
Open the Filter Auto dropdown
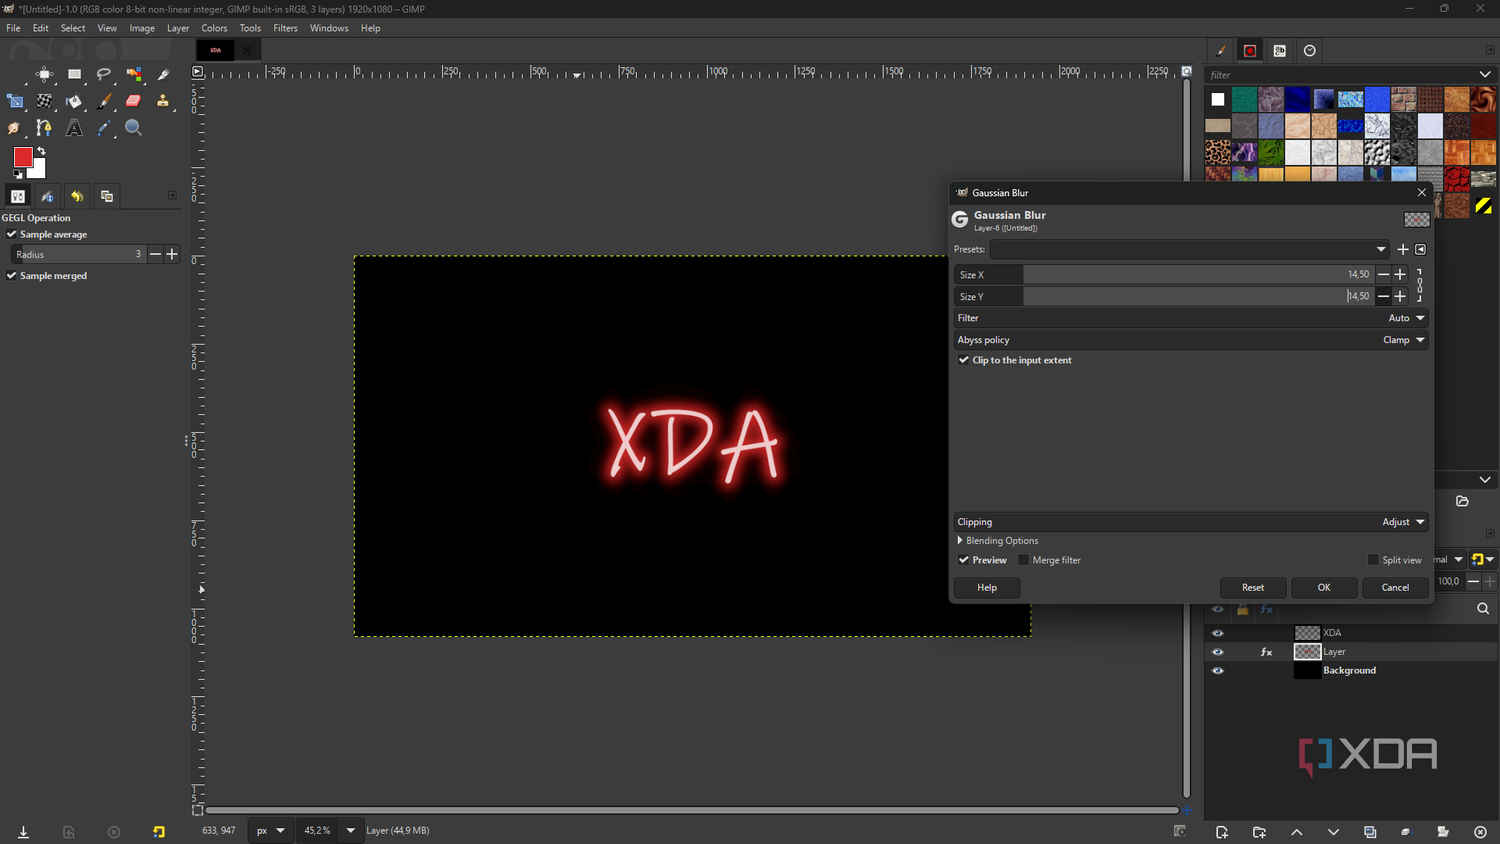click(x=1190, y=318)
